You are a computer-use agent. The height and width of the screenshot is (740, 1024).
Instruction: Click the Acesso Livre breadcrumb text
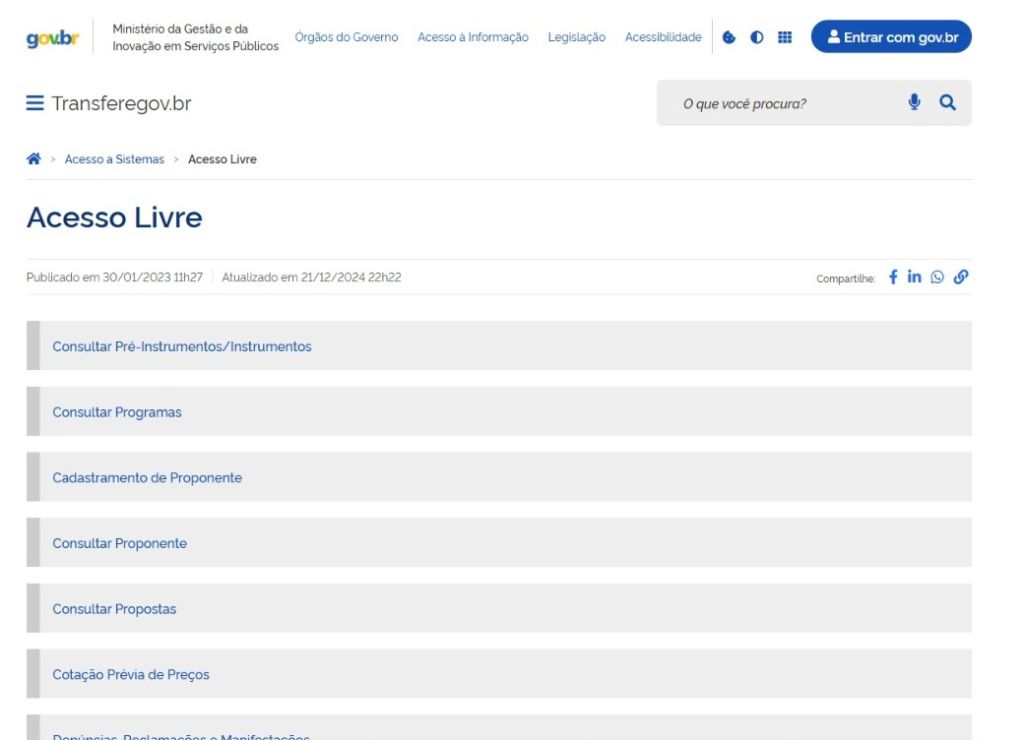coord(222,159)
